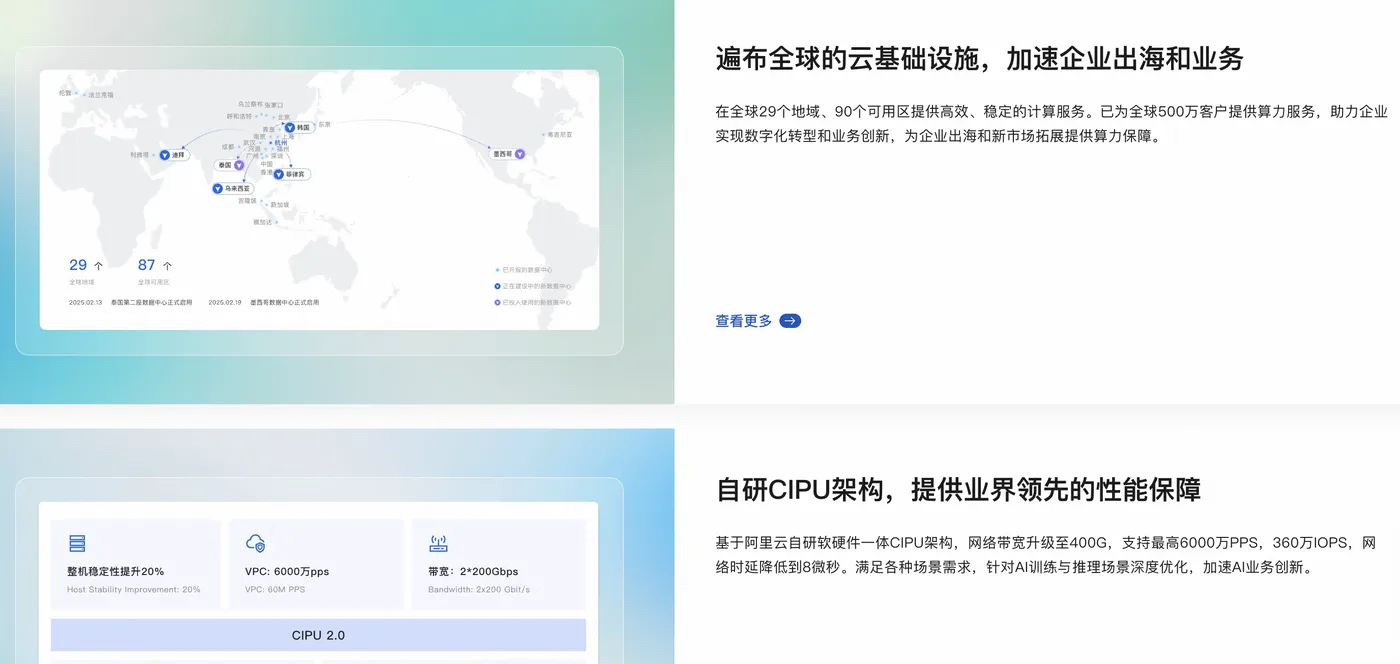Click the server stack icon above 整机稳定性提升20%
This screenshot has width=1400, height=664.
77,543
